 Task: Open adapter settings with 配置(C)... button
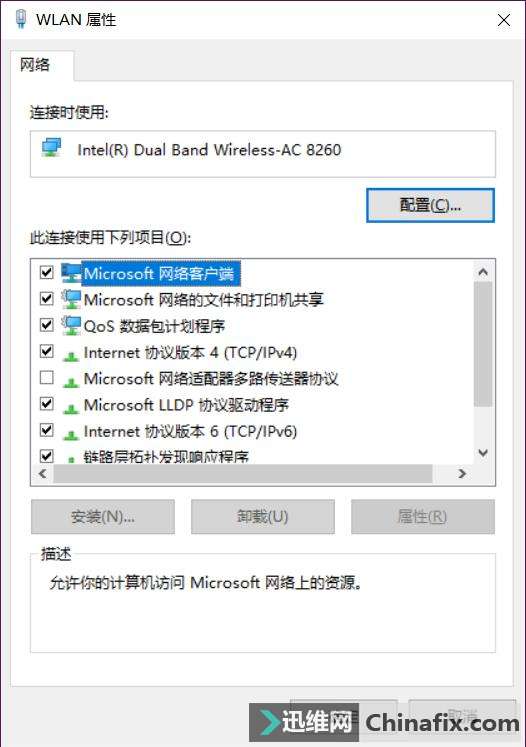pos(430,205)
